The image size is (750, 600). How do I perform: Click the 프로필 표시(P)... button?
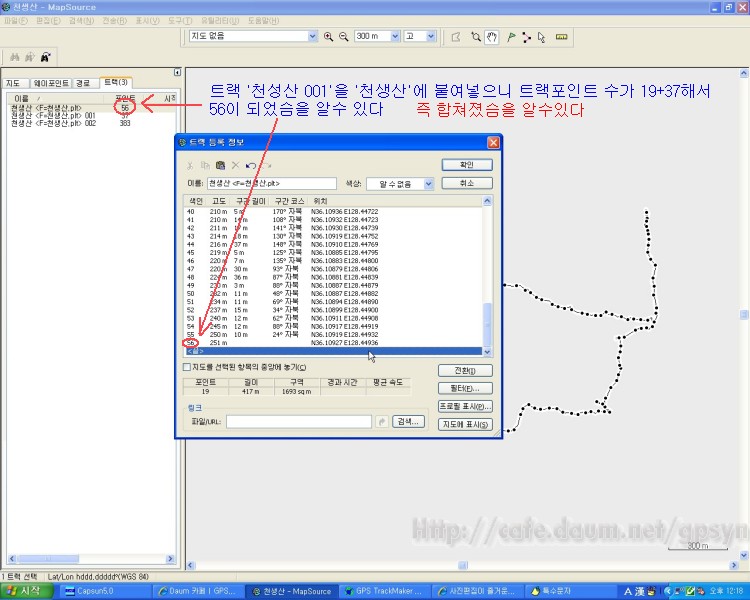[465, 407]
